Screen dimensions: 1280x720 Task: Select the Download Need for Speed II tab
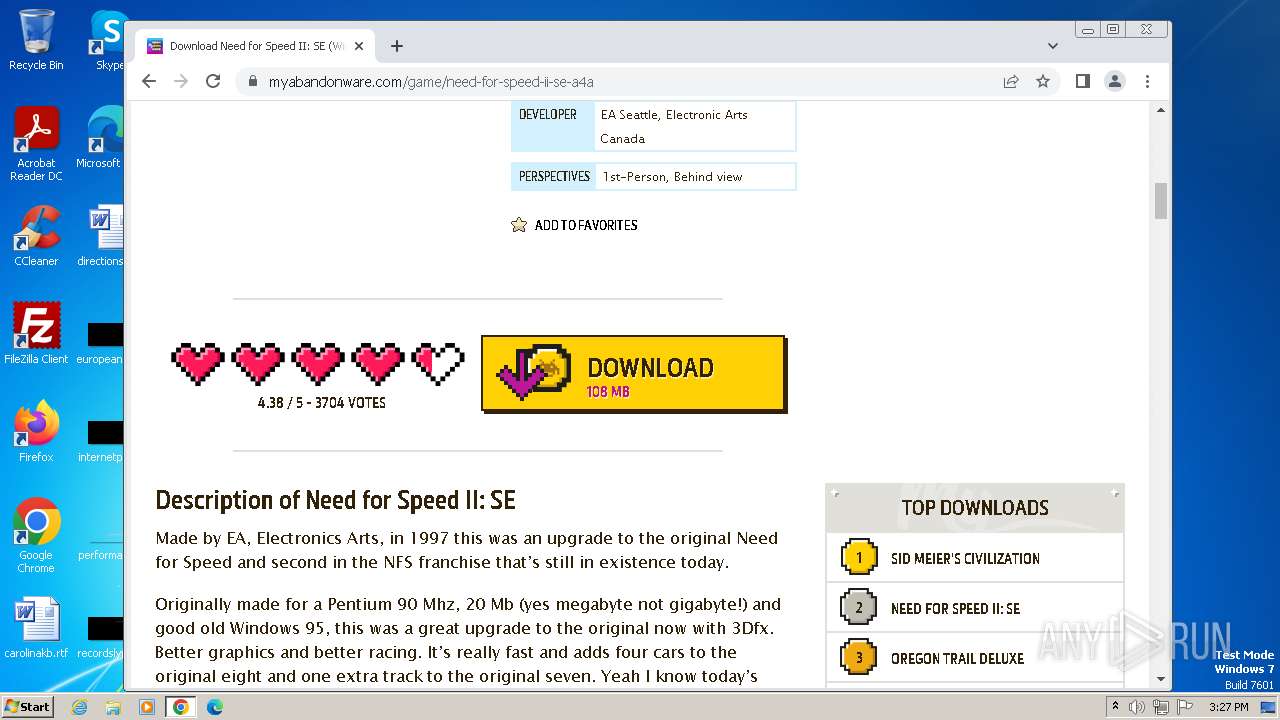pos(255,46)
